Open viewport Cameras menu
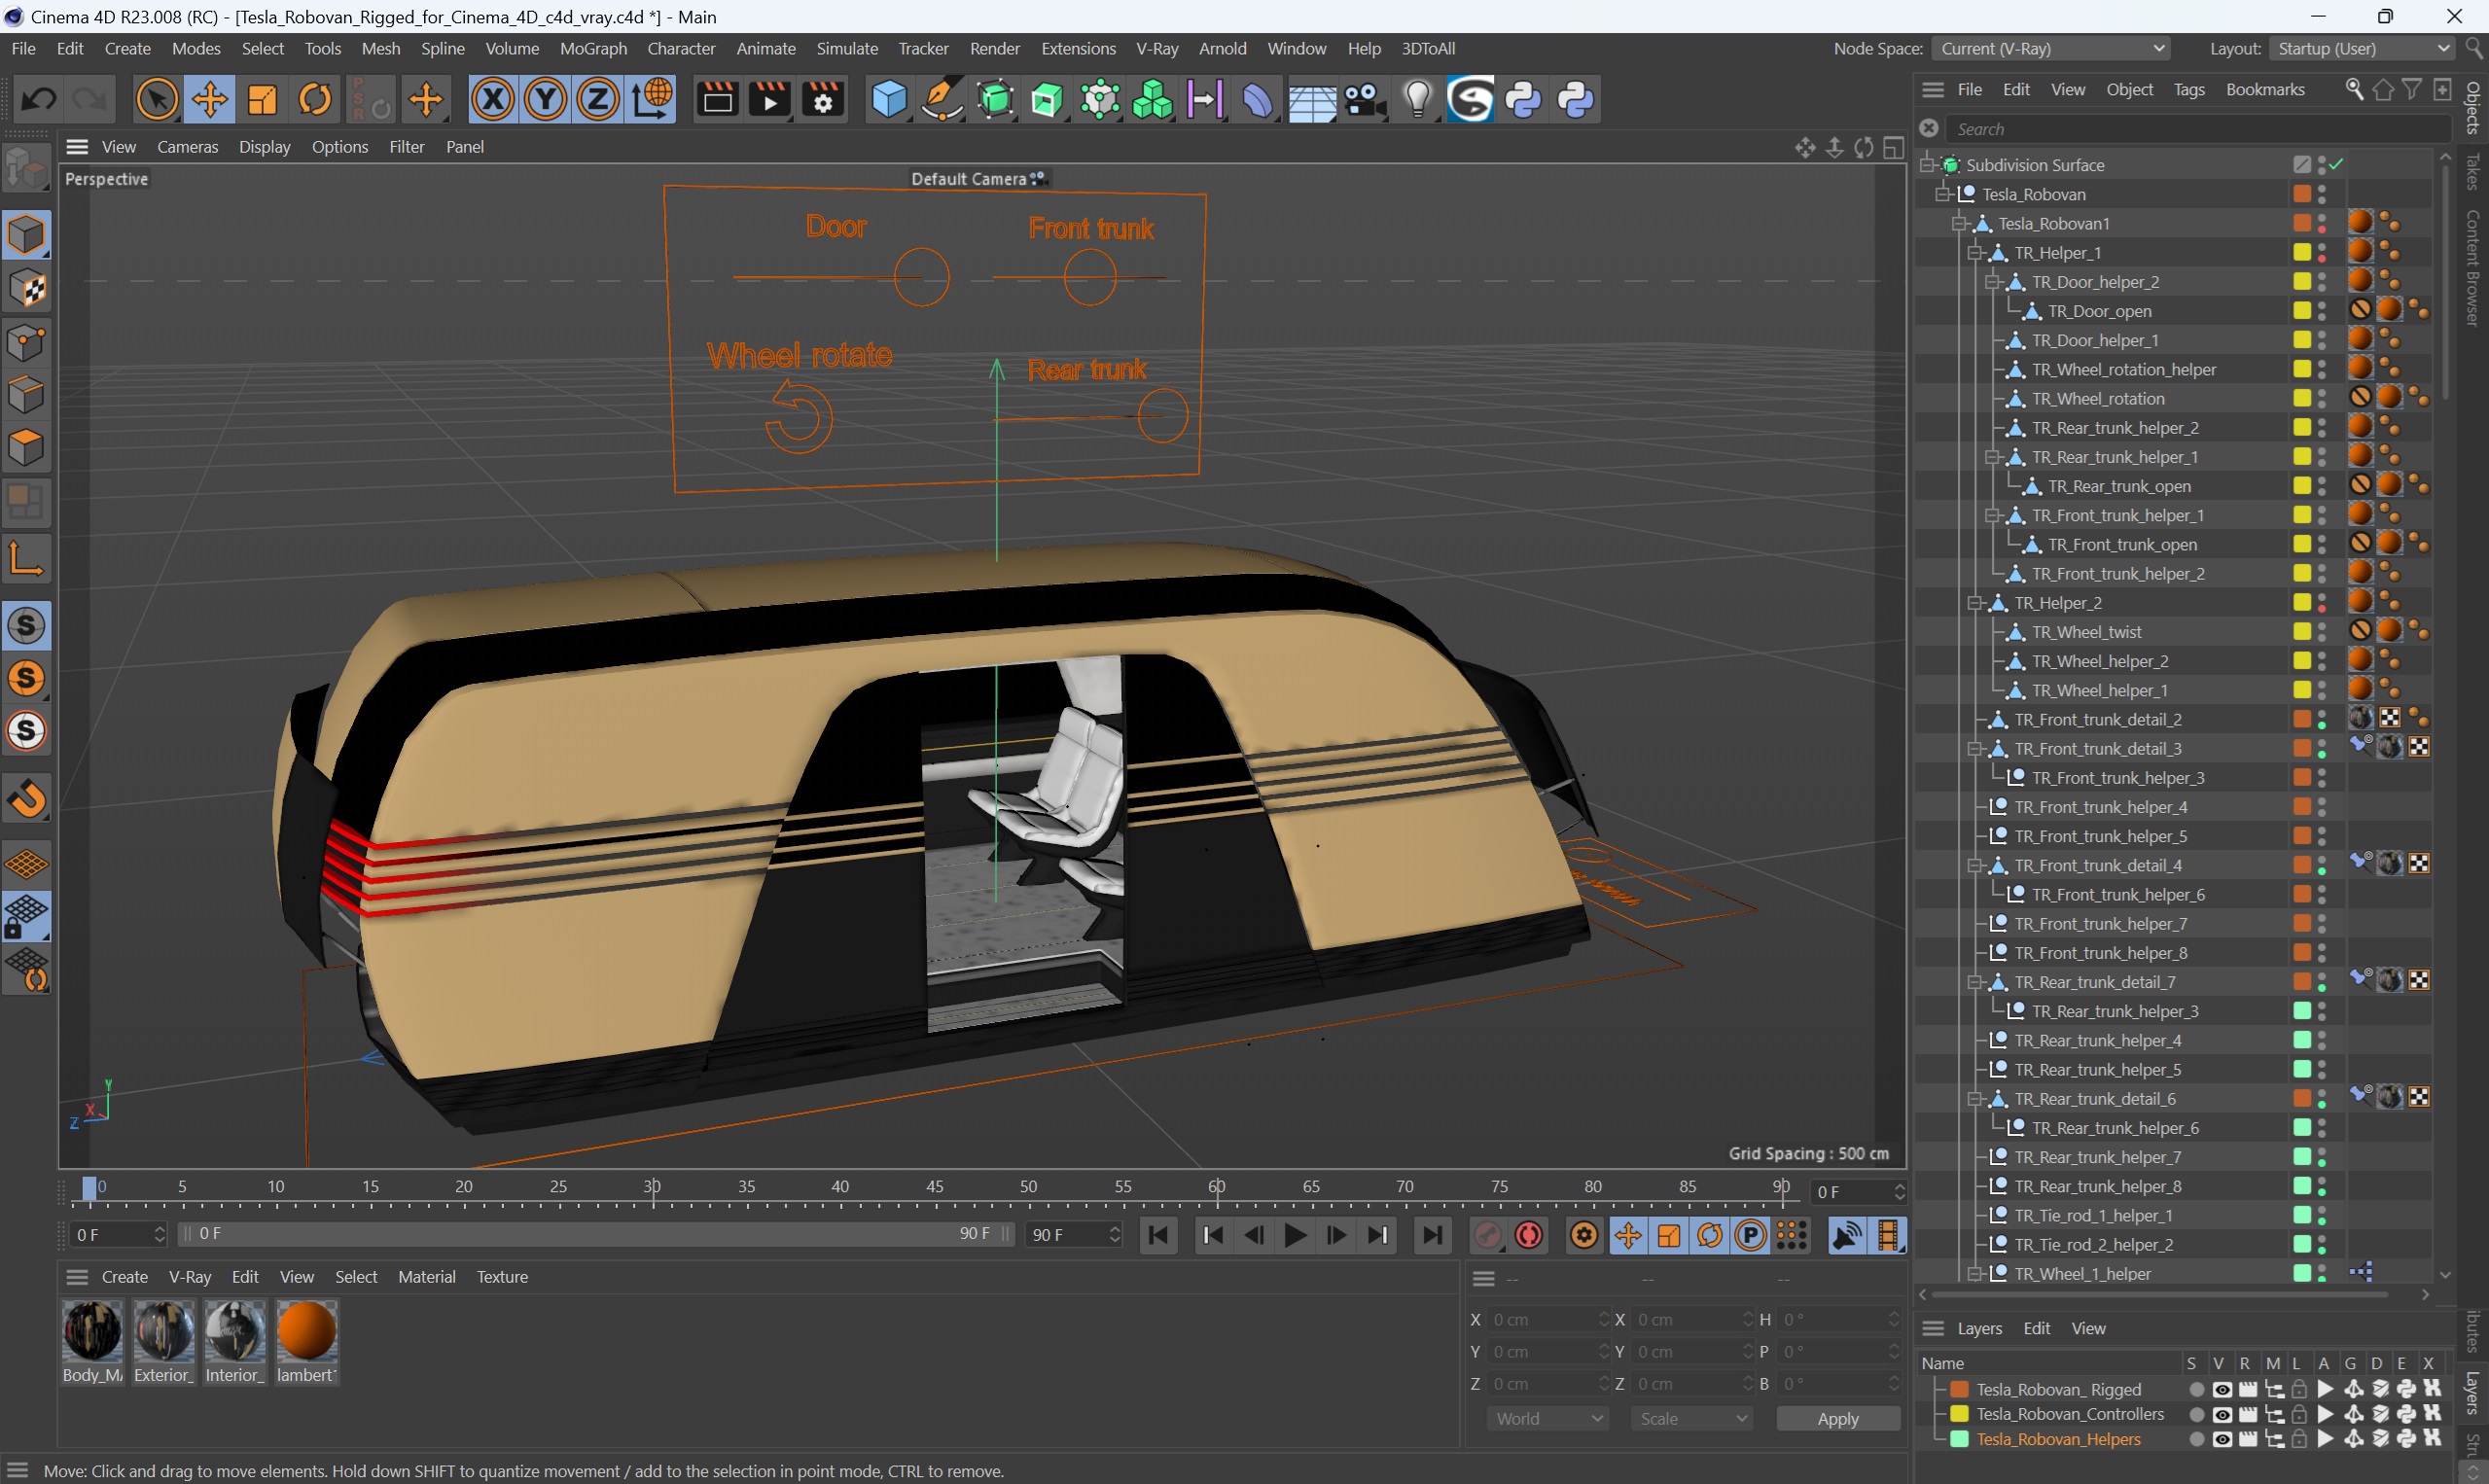The height and width of the screenshot is (1484, 2489). [187, 147]
